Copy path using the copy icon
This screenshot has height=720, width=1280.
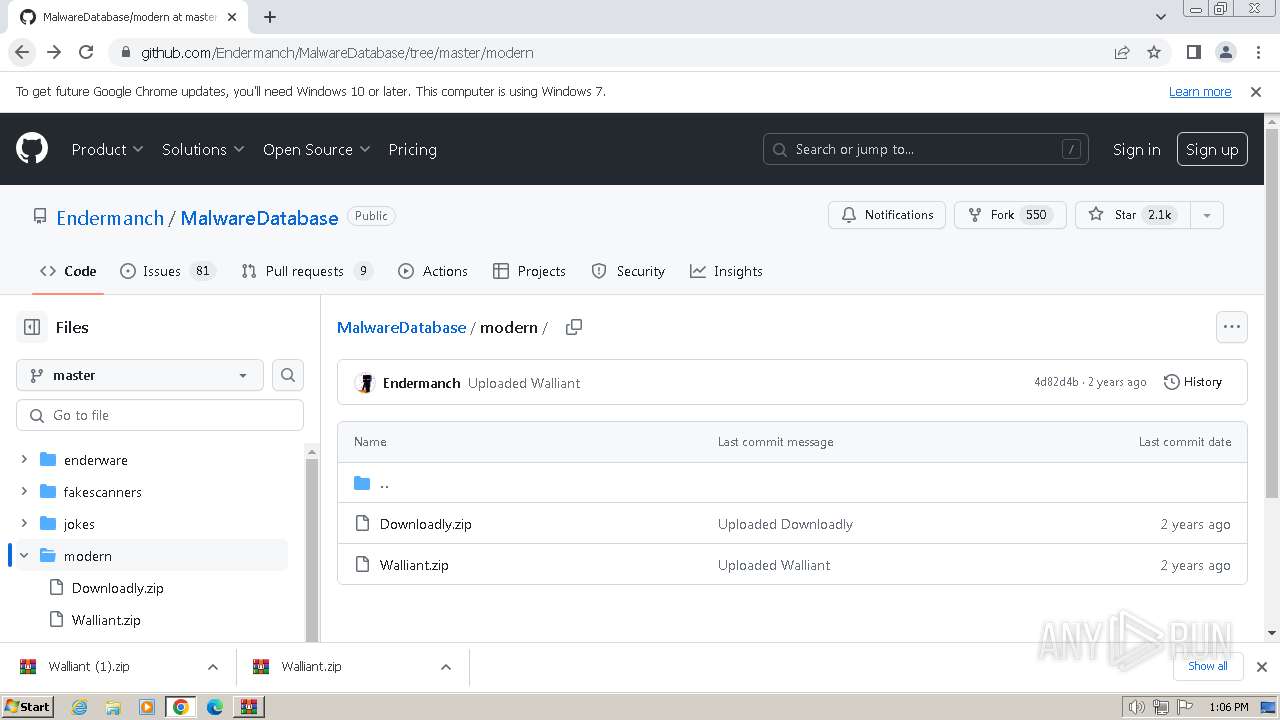coord(573,327)
